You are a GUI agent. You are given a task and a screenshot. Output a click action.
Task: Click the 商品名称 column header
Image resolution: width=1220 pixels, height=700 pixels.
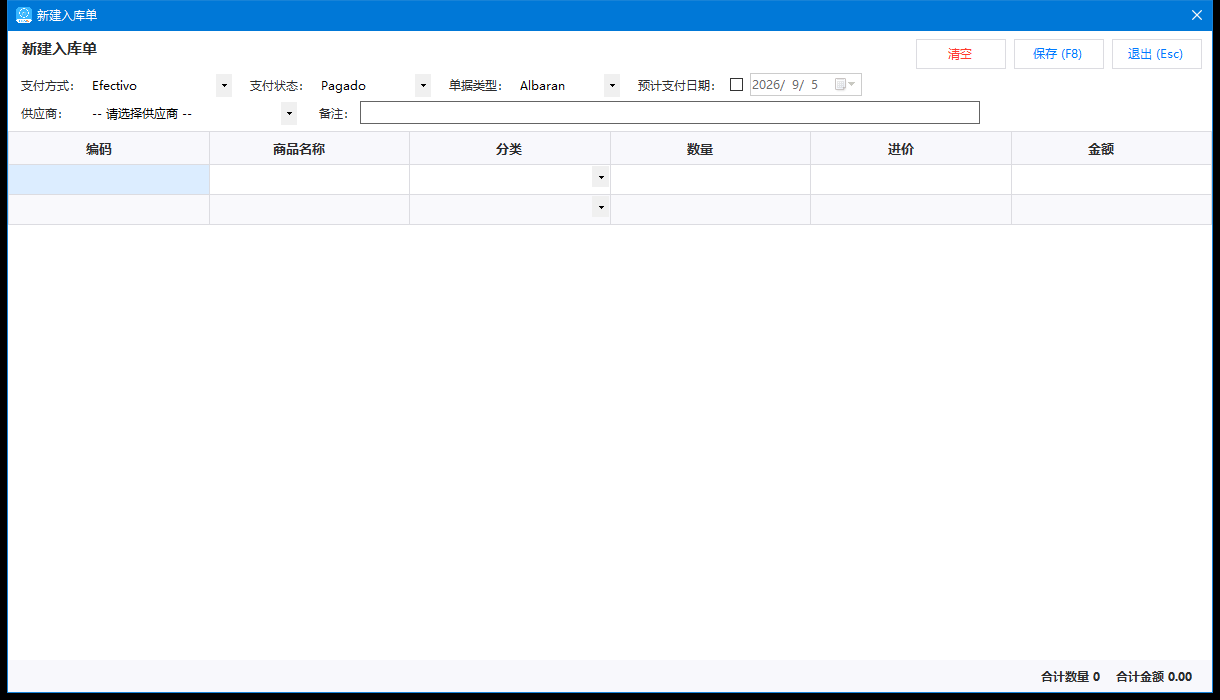pos(309,149)
